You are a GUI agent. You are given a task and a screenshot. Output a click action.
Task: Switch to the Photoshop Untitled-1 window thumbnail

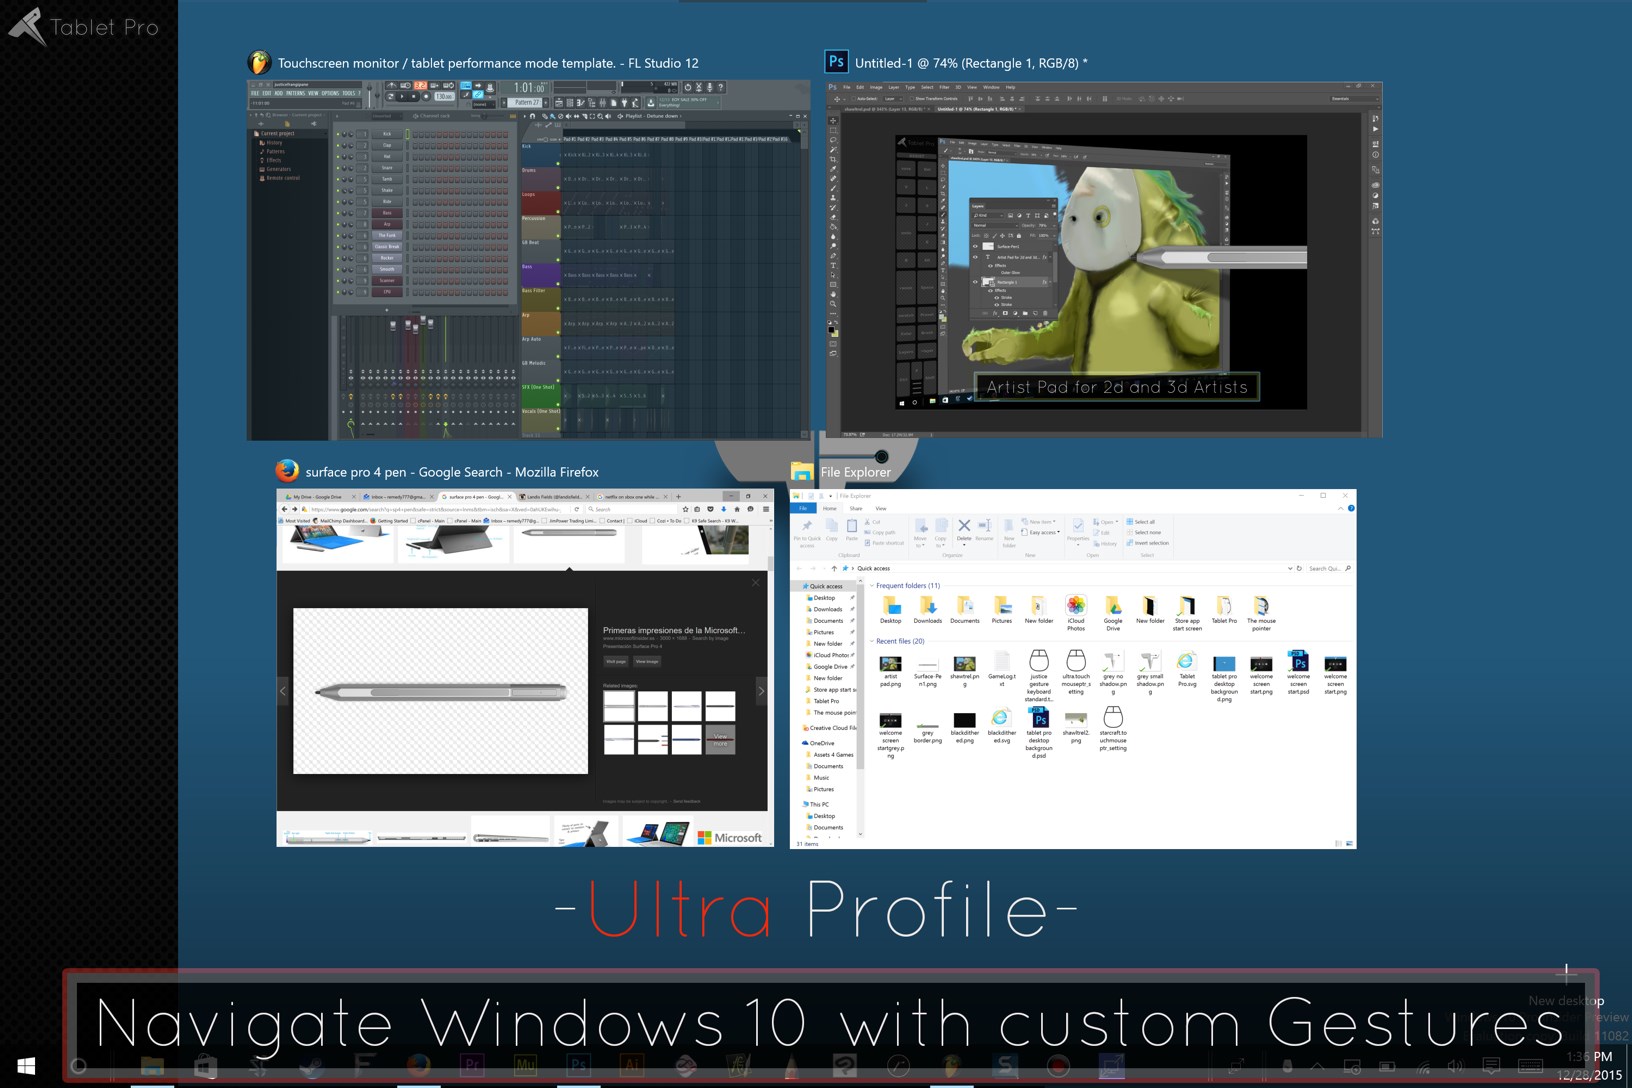tap(1104, 260)
